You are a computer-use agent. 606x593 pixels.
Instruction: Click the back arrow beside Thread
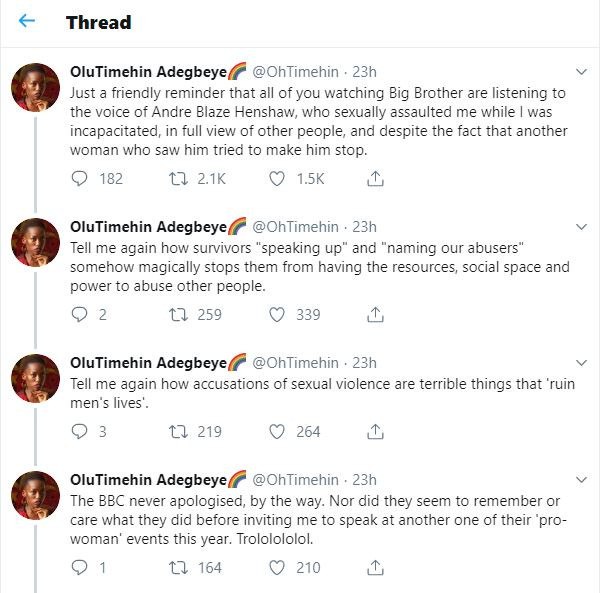[x=28, y=21]
